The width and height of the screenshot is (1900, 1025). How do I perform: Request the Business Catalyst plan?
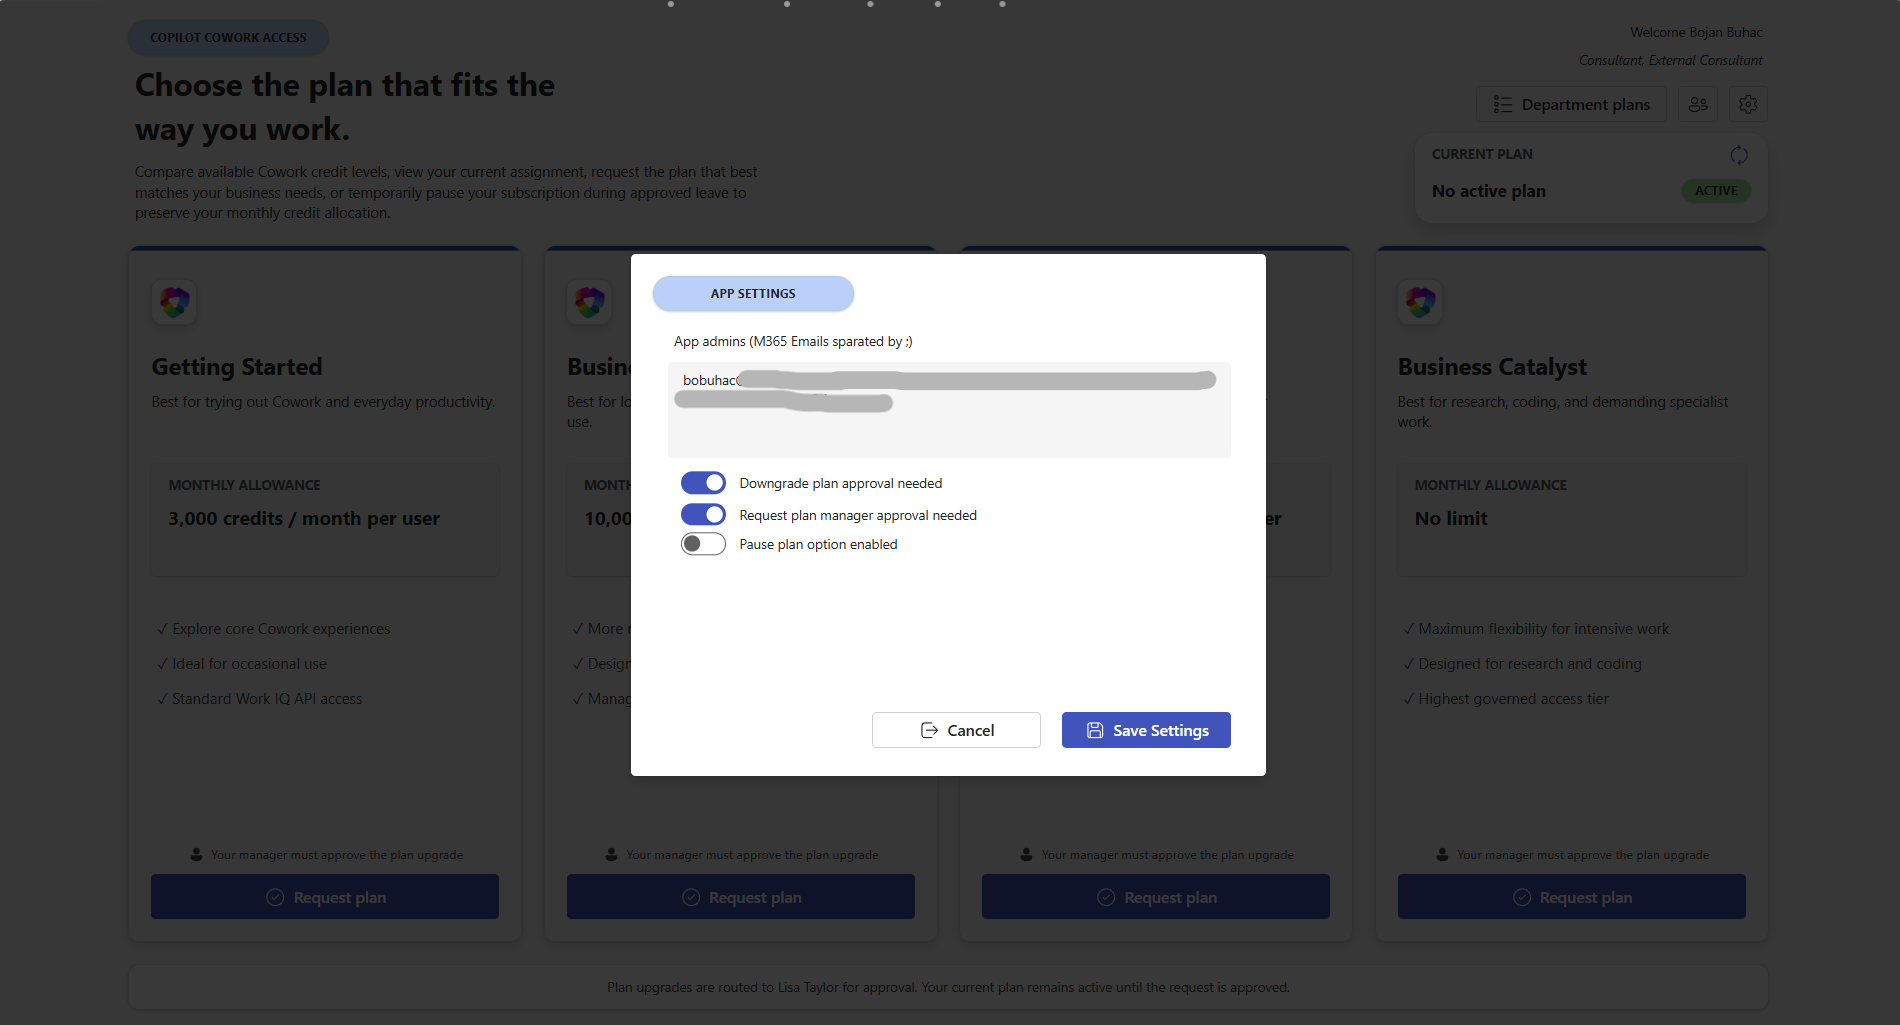(1572, 897)
